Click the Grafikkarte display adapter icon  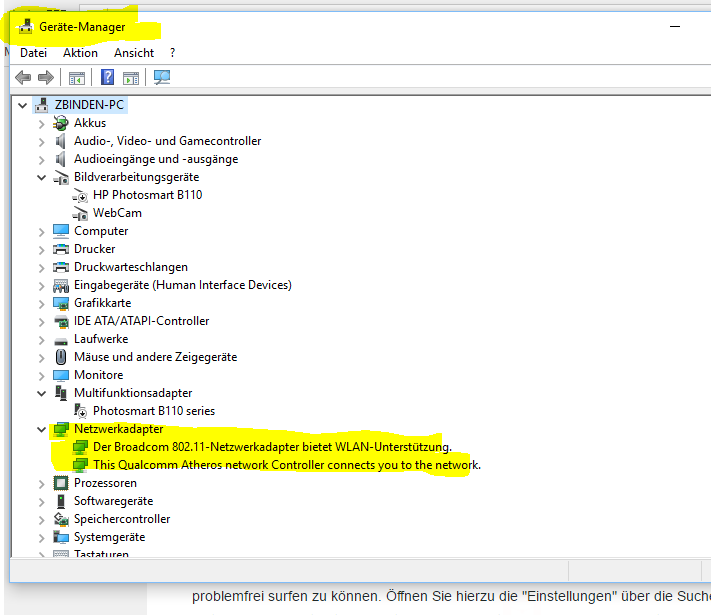61,303
